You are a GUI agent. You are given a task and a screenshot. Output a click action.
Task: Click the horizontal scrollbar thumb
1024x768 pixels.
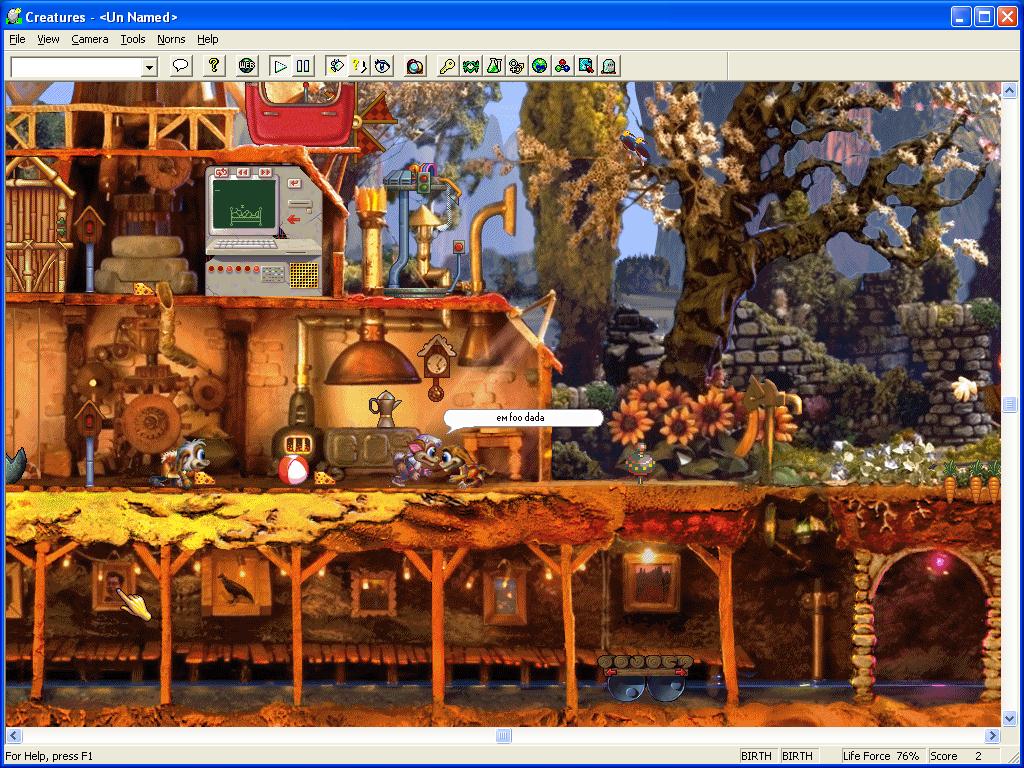[x=504, y=736]
